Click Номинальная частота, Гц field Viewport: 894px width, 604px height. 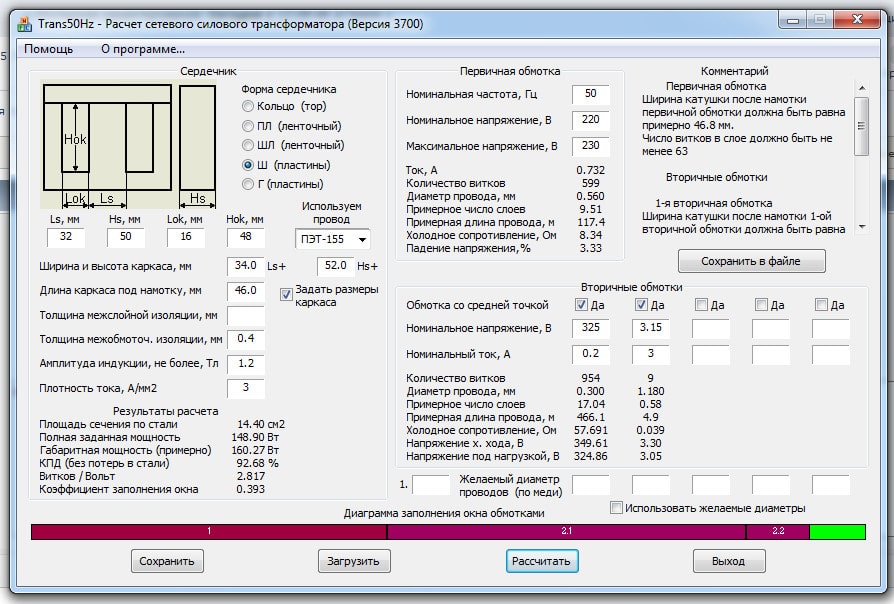[x=591, y=94]
